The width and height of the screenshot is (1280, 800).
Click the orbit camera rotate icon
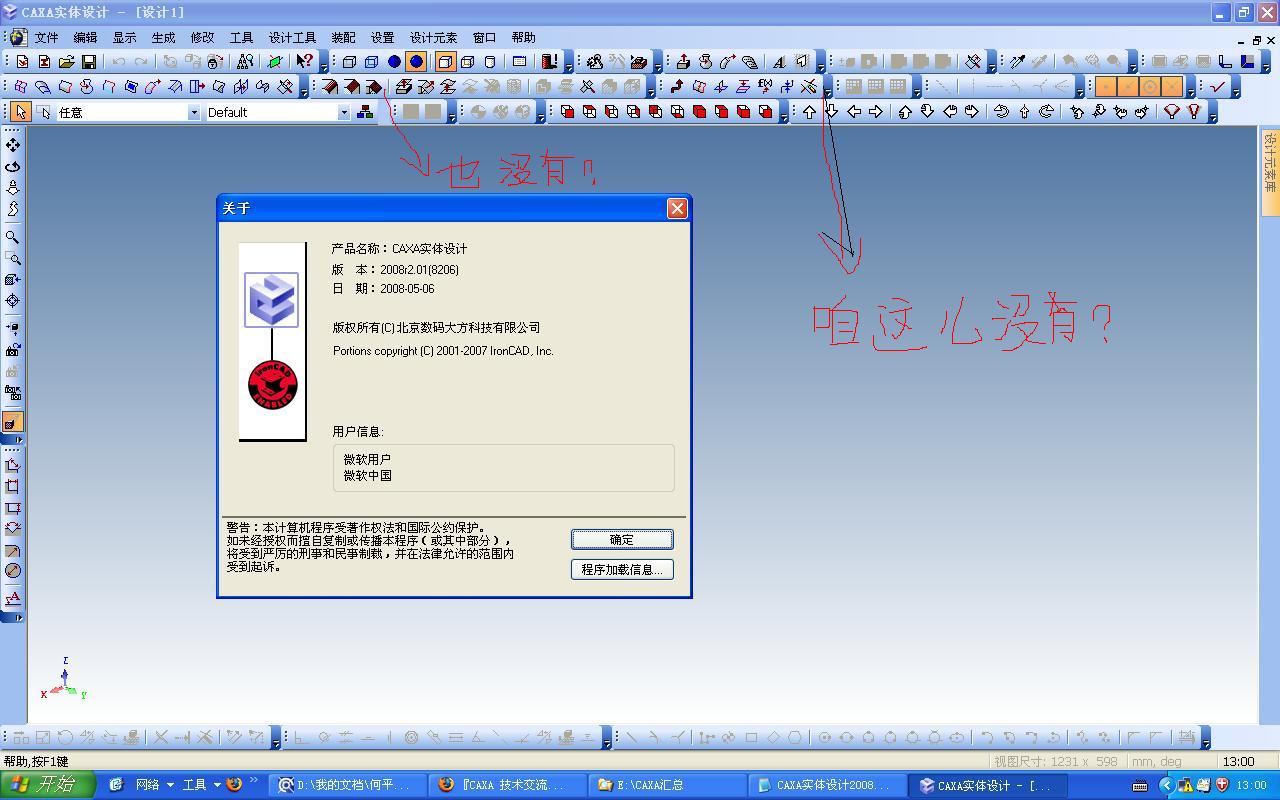click(x=13, y=166)
